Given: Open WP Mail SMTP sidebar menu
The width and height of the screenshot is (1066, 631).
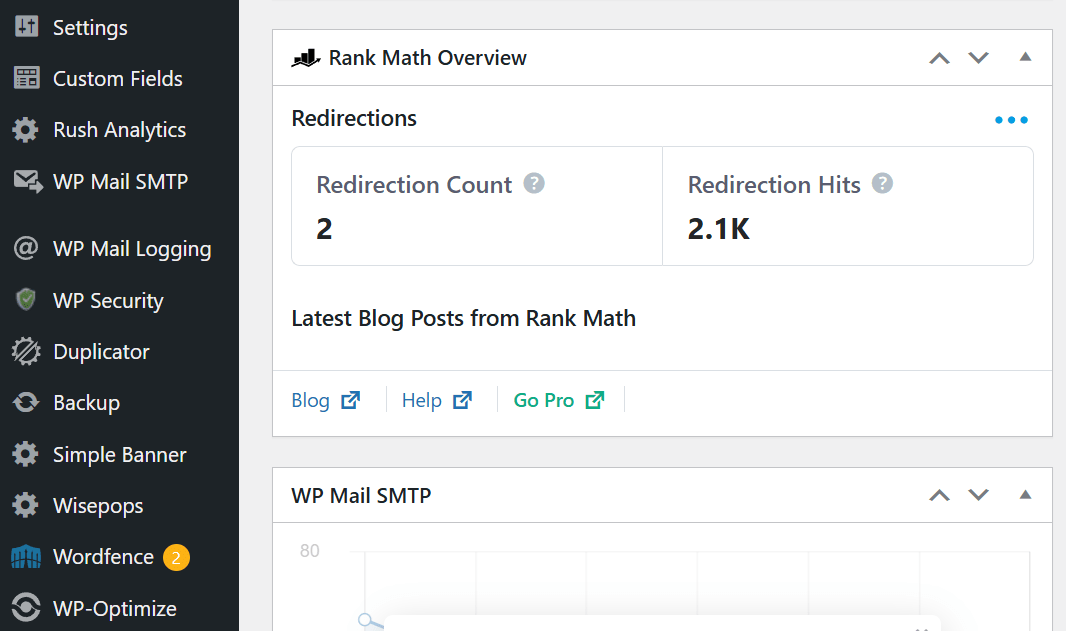Looking at the screenshot, I should [x=119, y=182].
